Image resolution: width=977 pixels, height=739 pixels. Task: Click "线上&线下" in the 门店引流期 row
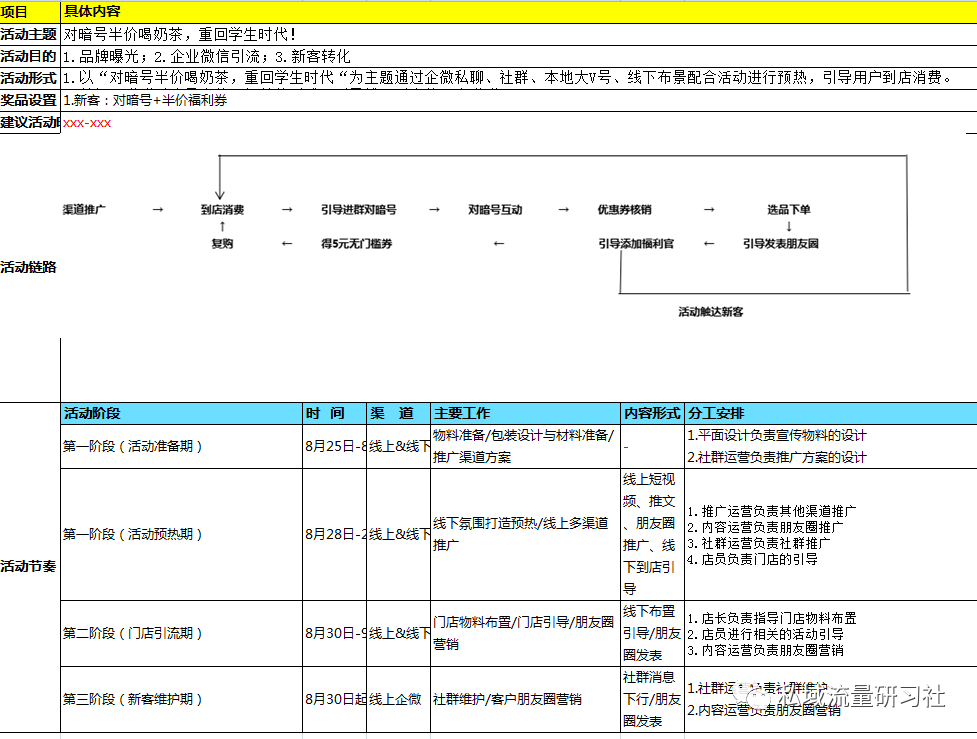pos(398,634)
